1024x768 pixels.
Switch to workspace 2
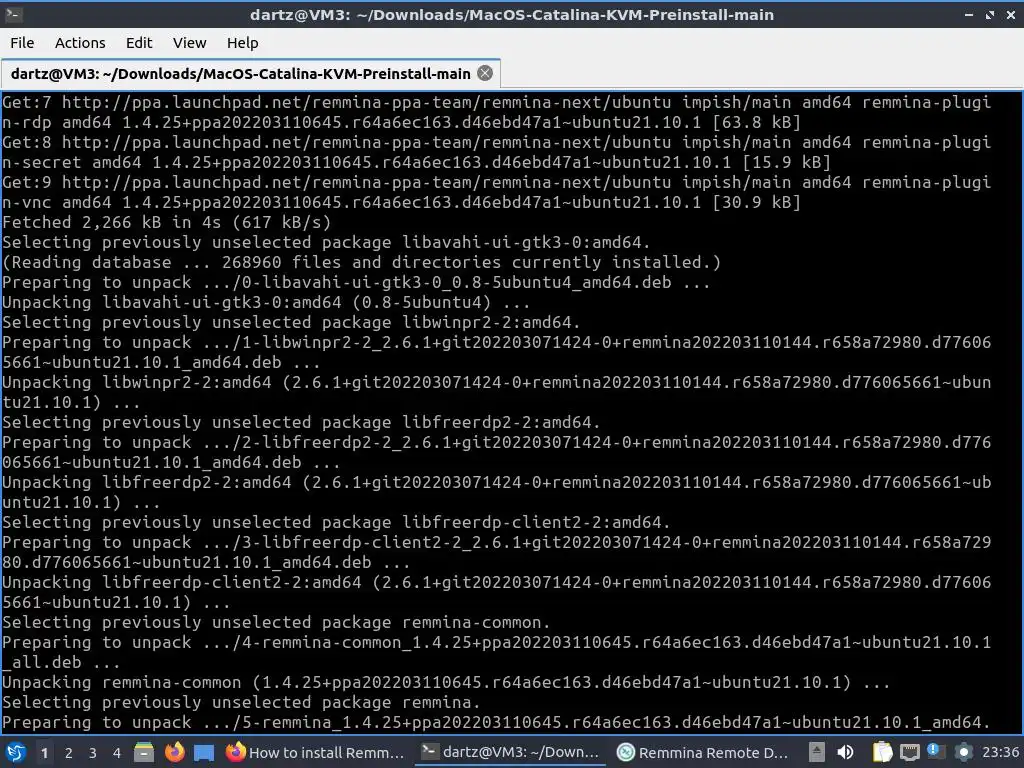pyautogui.click(x=69, y=753)
